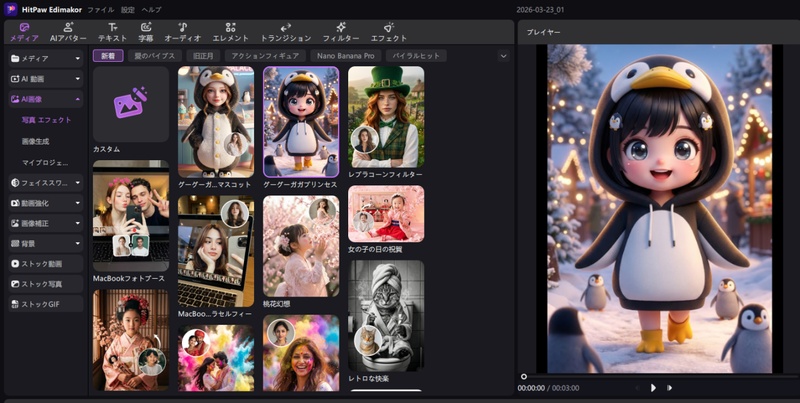Open the カスタム custom effect tile
This screenshot has width=800, height=403.
click(x=131, y=104)
